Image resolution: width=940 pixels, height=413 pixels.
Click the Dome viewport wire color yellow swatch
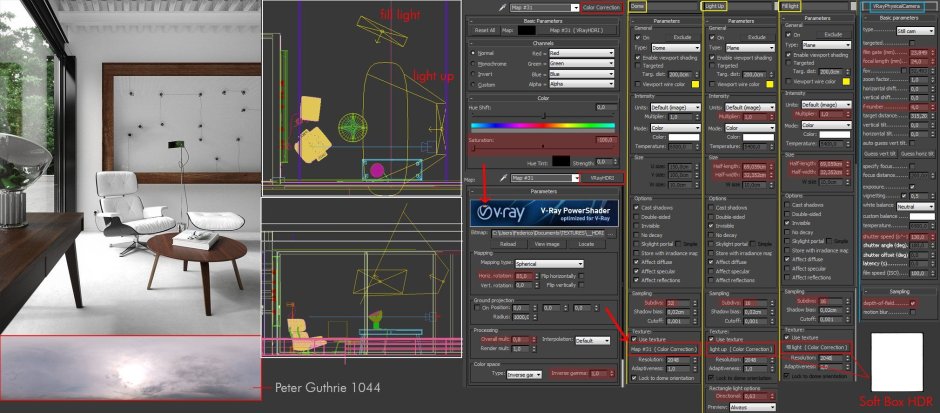tap(695, 85)
